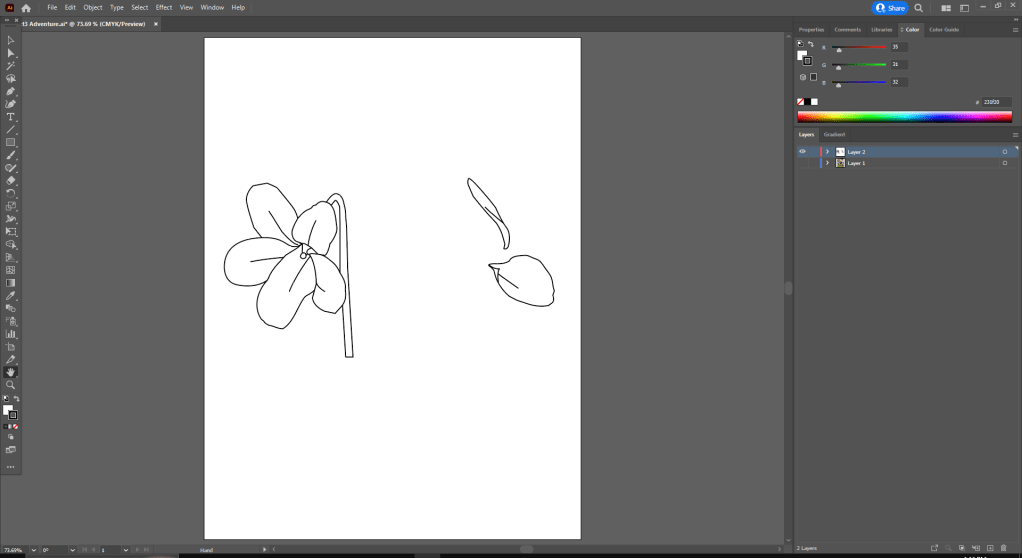1022x558 pixels.
Task: Switch to the Properties panel tab
Action: [x=811, y=30]
